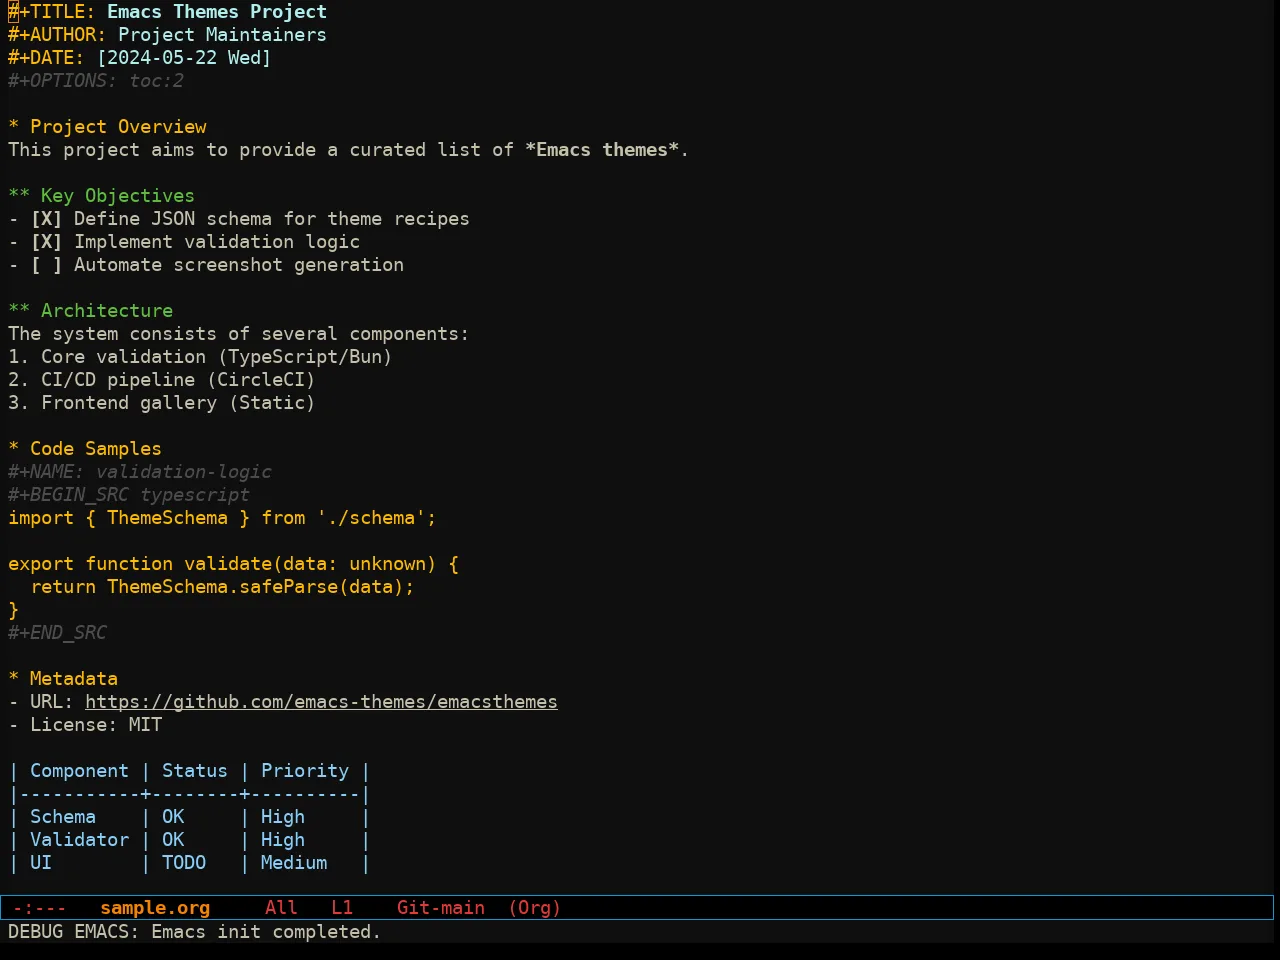The width and height of the screenshot is (1280, 960).
Task: Click the 'Status' table header cell
Action: 195,771
